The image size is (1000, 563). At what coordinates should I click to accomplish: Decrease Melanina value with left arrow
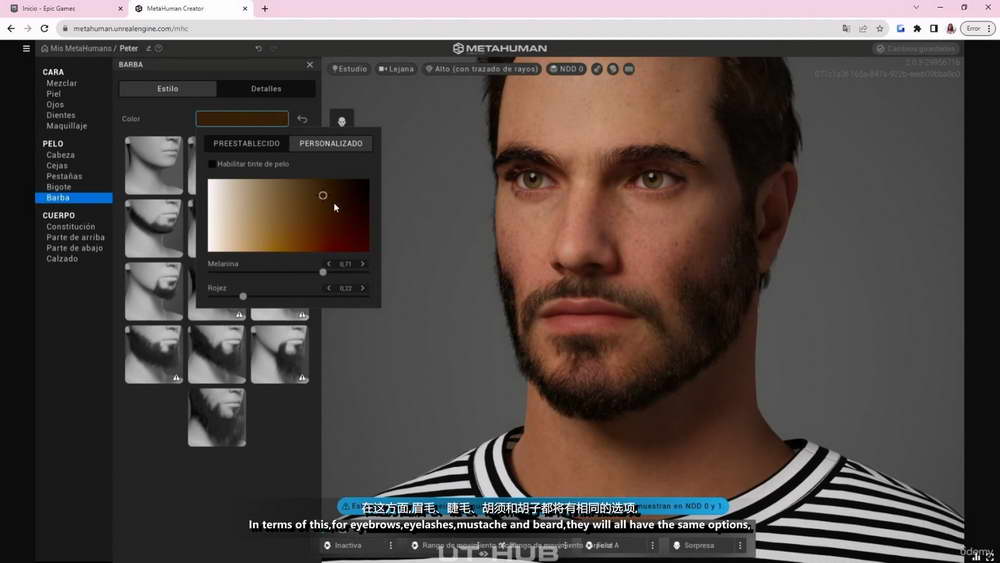tap(329, 264)
